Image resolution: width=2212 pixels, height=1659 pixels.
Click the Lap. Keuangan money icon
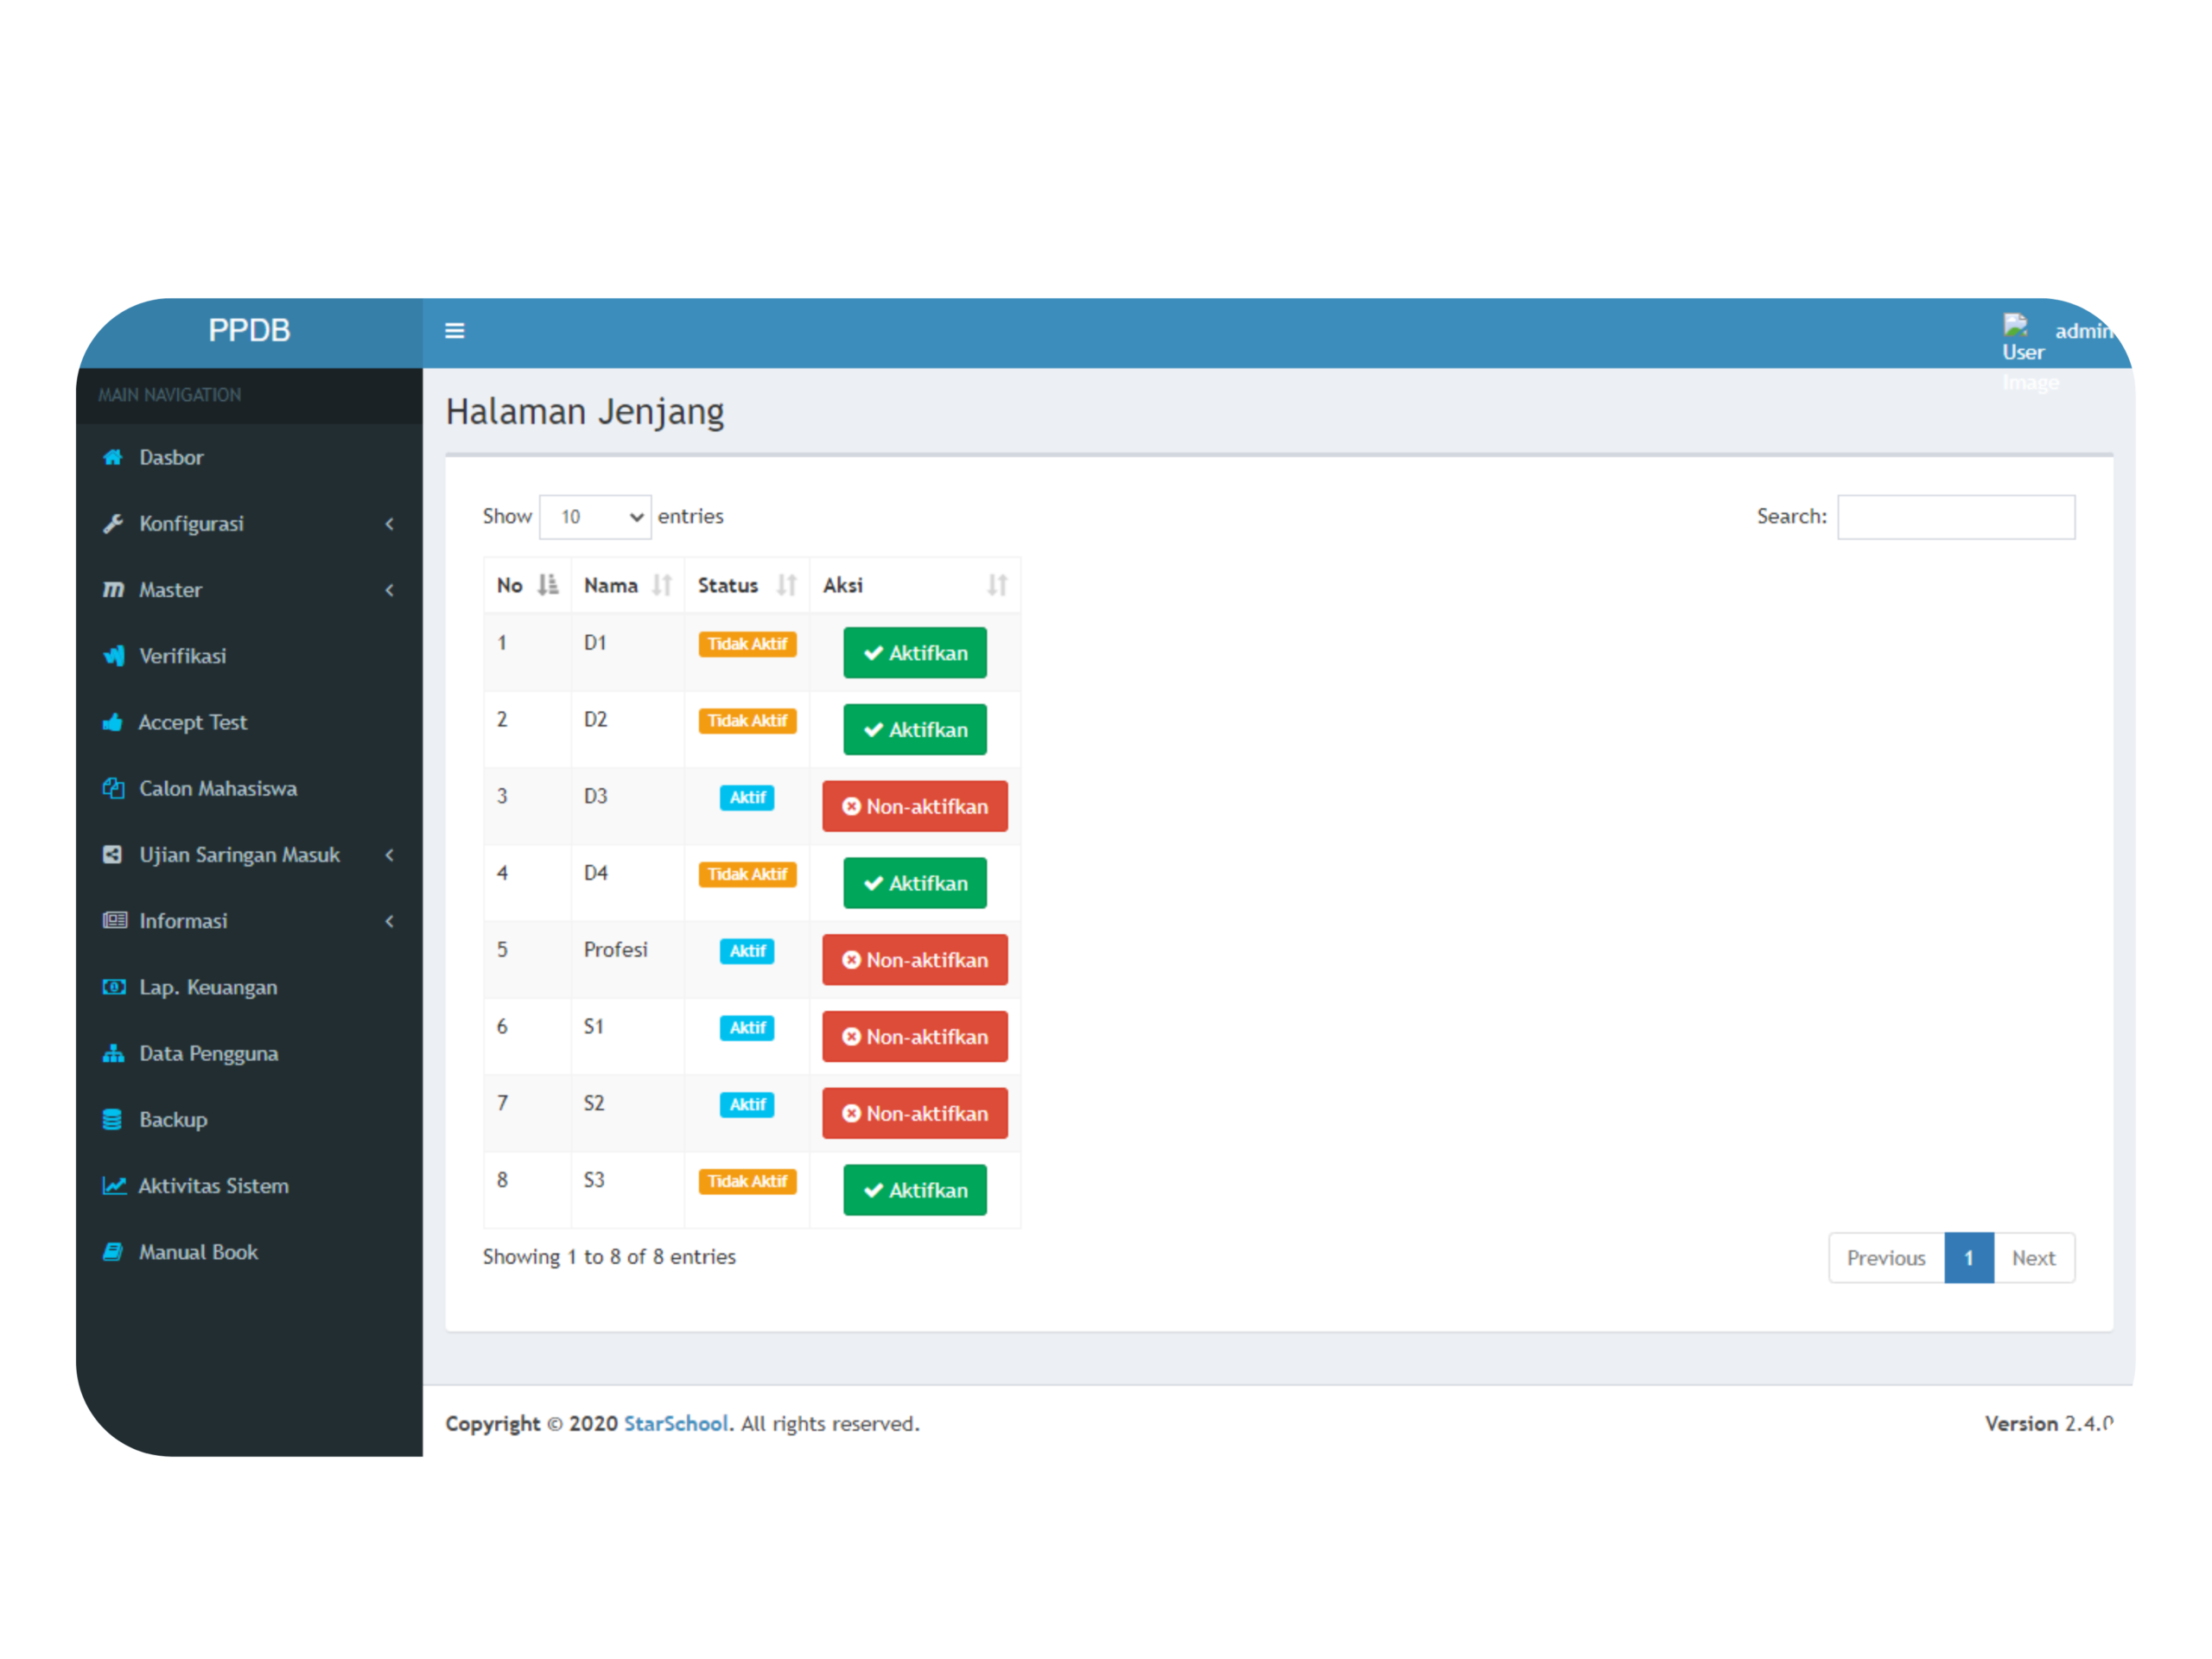(x=114, y=987)
